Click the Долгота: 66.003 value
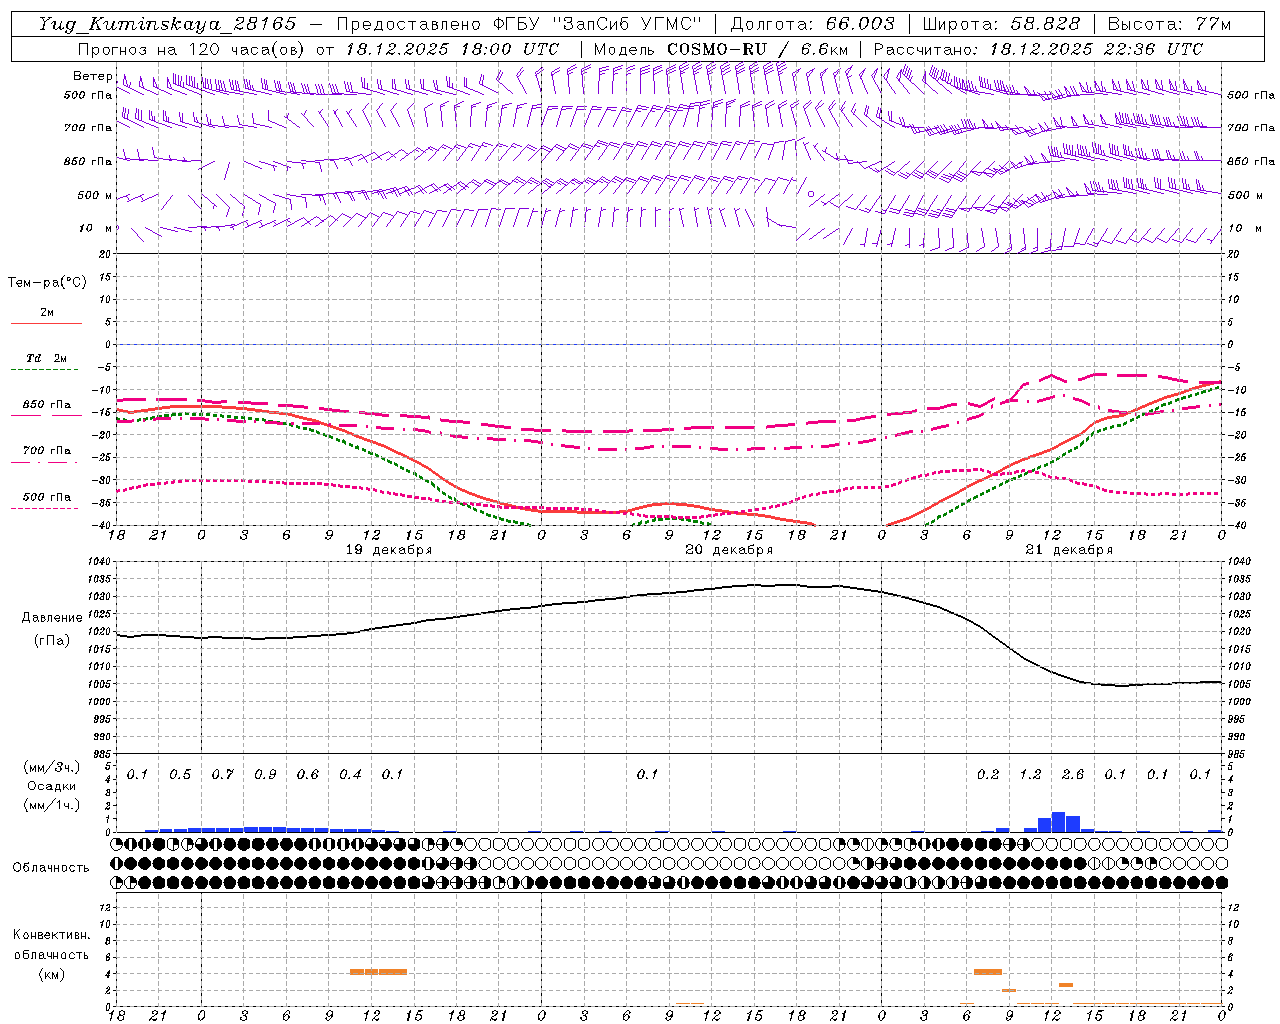 (x=812, y=24)
